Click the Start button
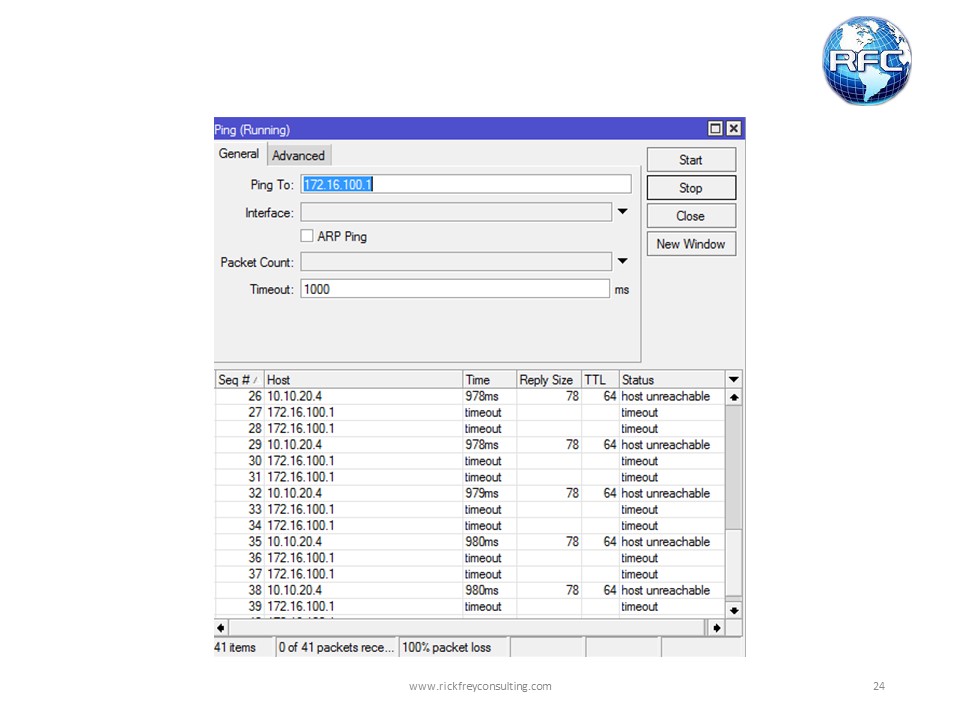 [x=690, y=159]
